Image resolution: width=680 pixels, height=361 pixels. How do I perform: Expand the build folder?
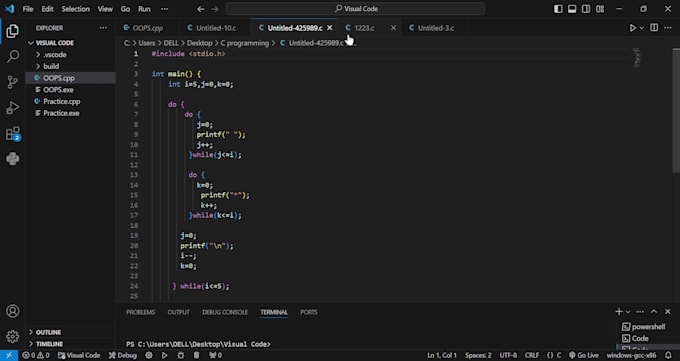coord(51,66)
